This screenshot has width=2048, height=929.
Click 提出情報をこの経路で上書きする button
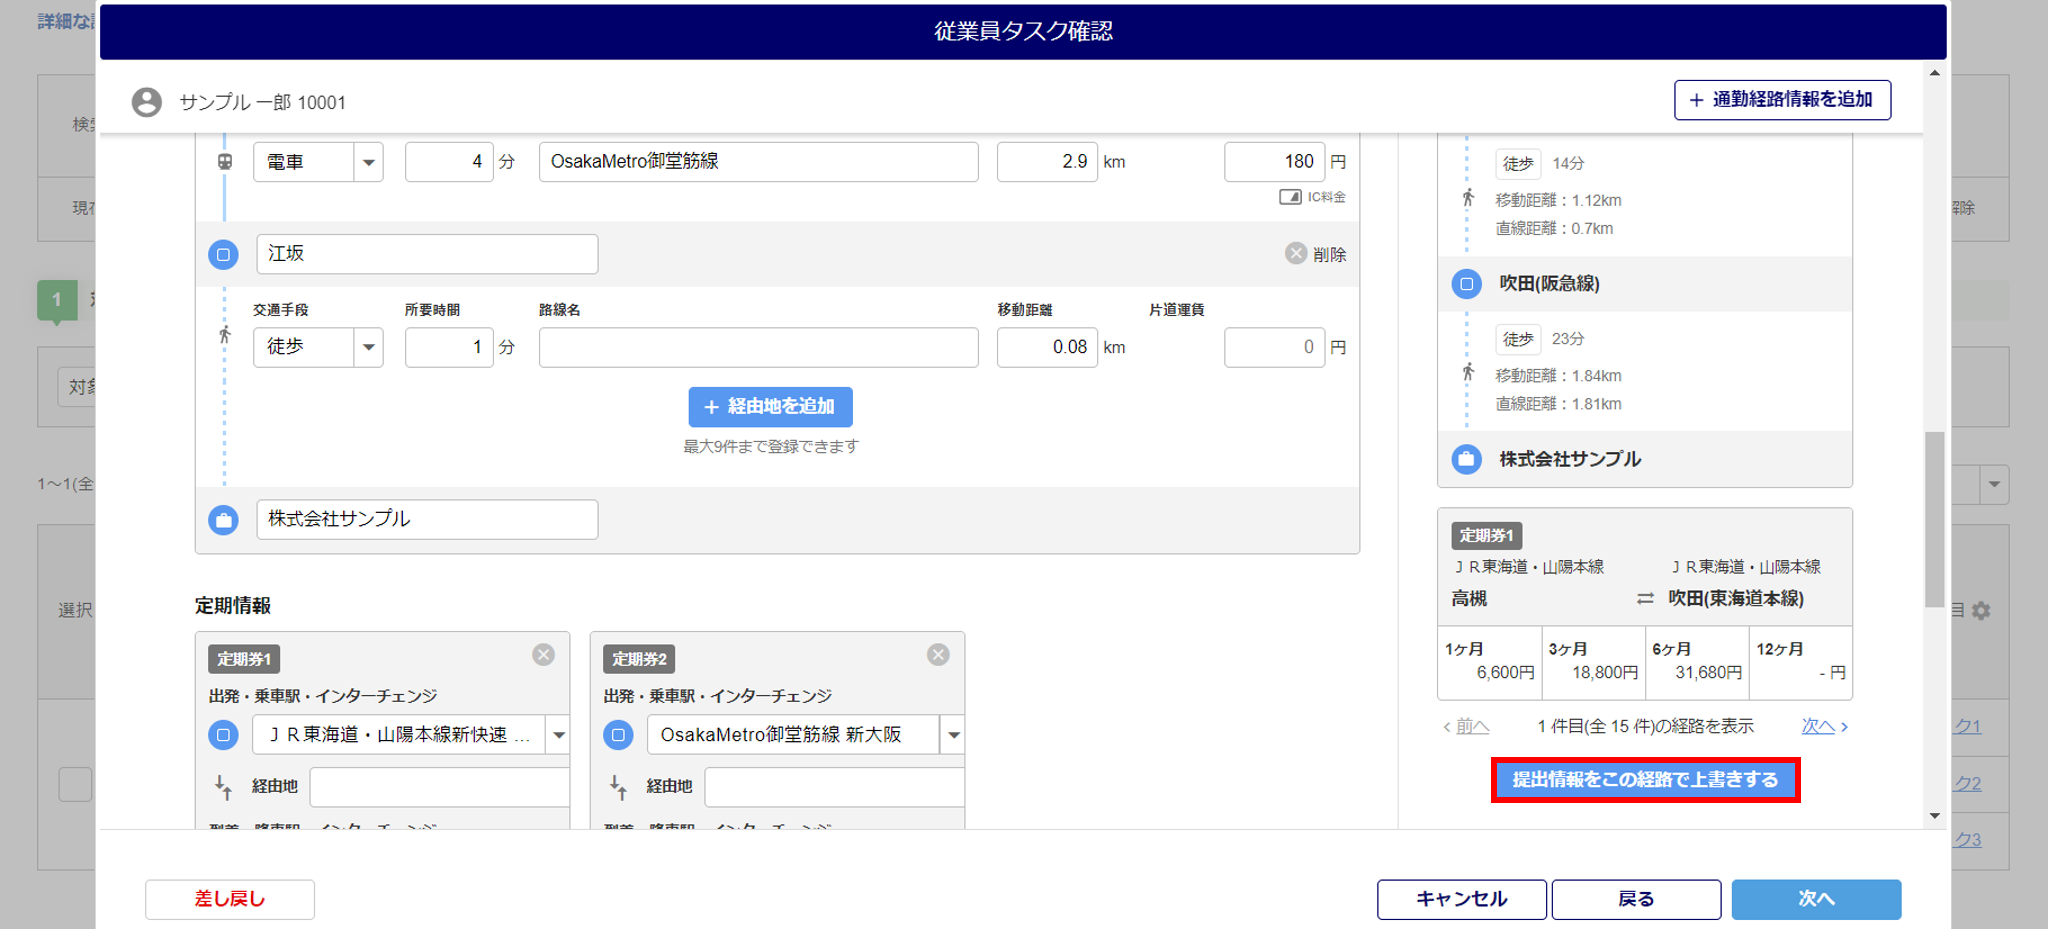click(1645, 780)
